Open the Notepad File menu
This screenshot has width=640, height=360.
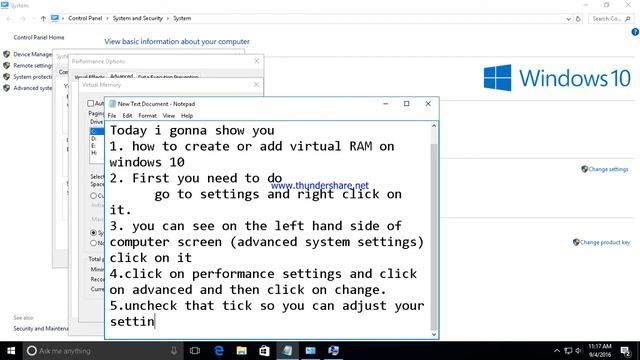click(x=111, y=116)
